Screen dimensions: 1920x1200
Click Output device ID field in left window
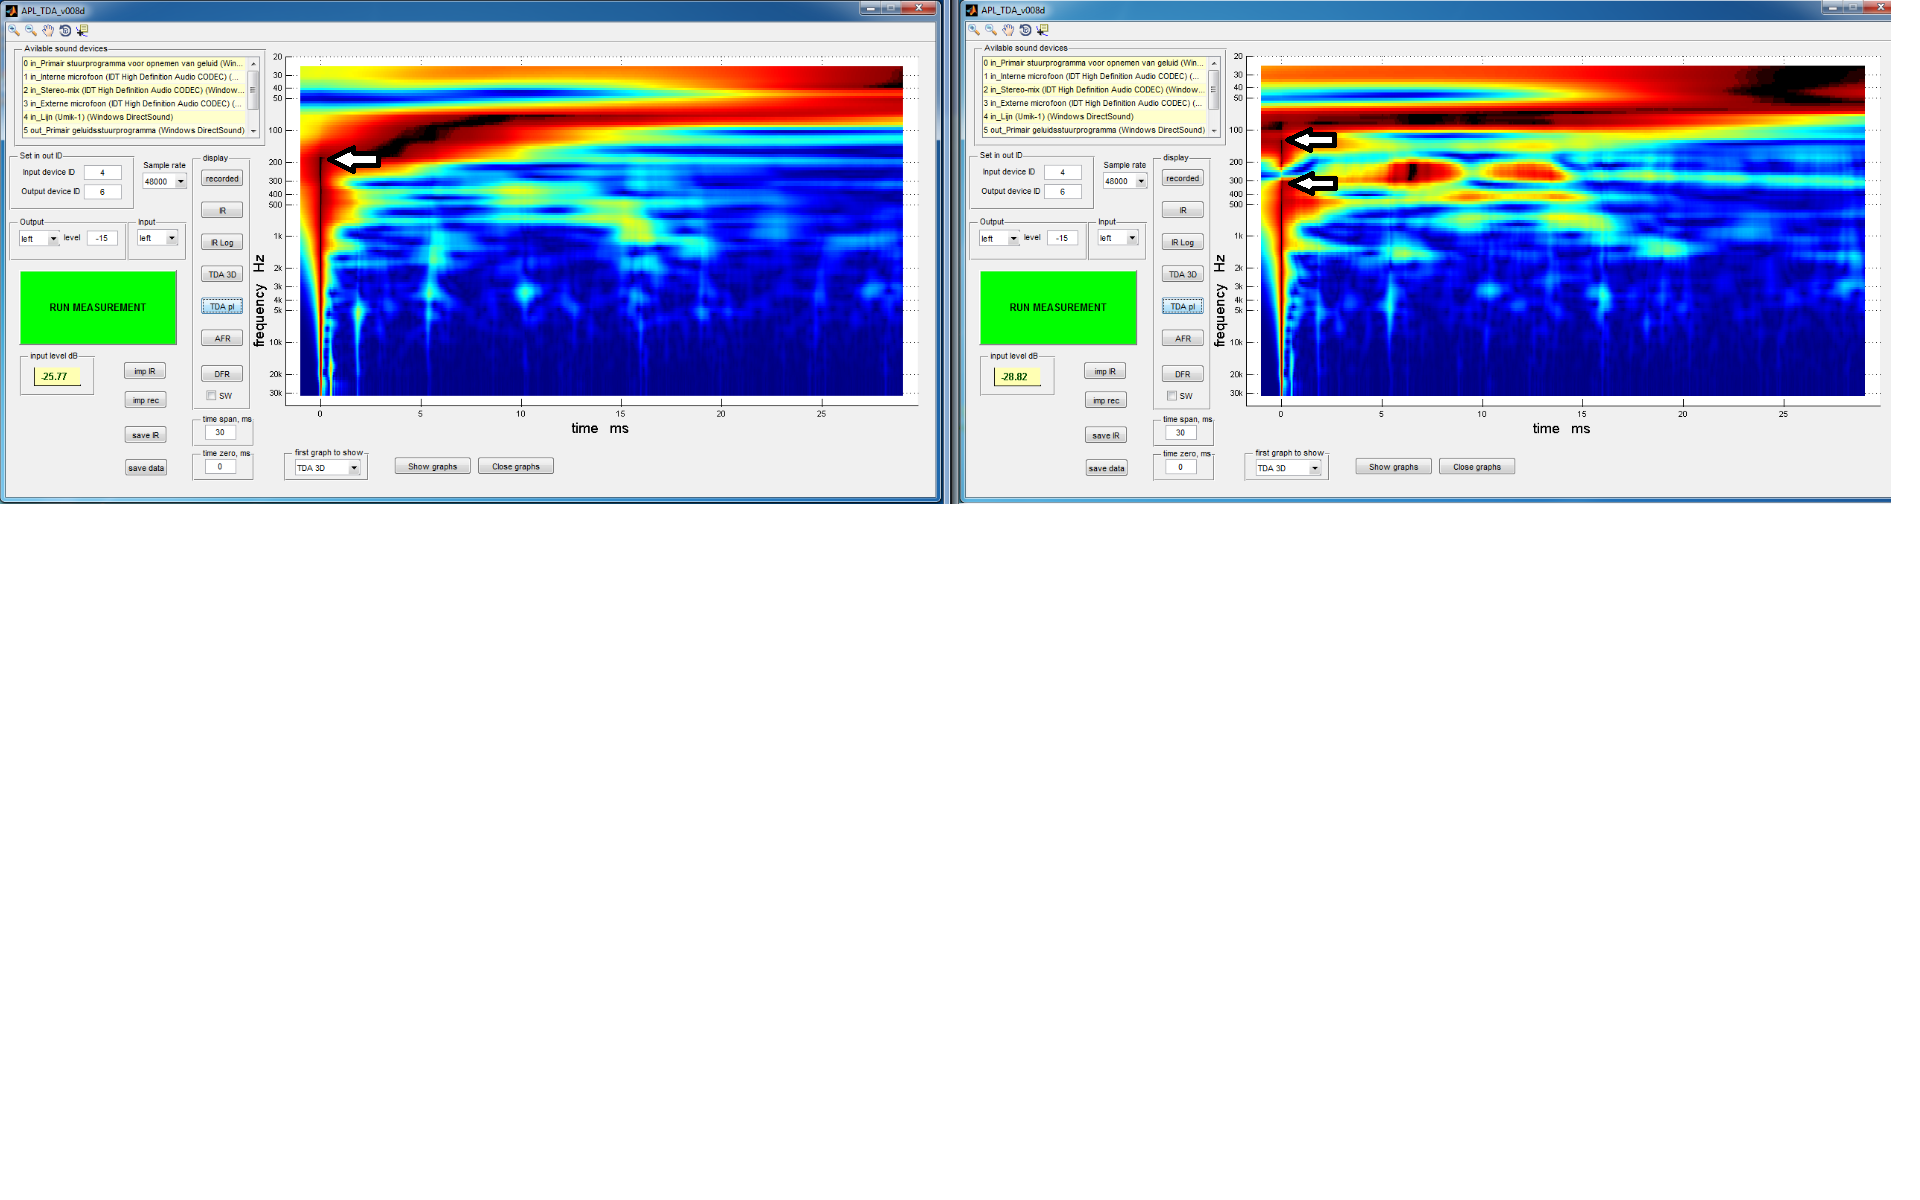(102, 191)
